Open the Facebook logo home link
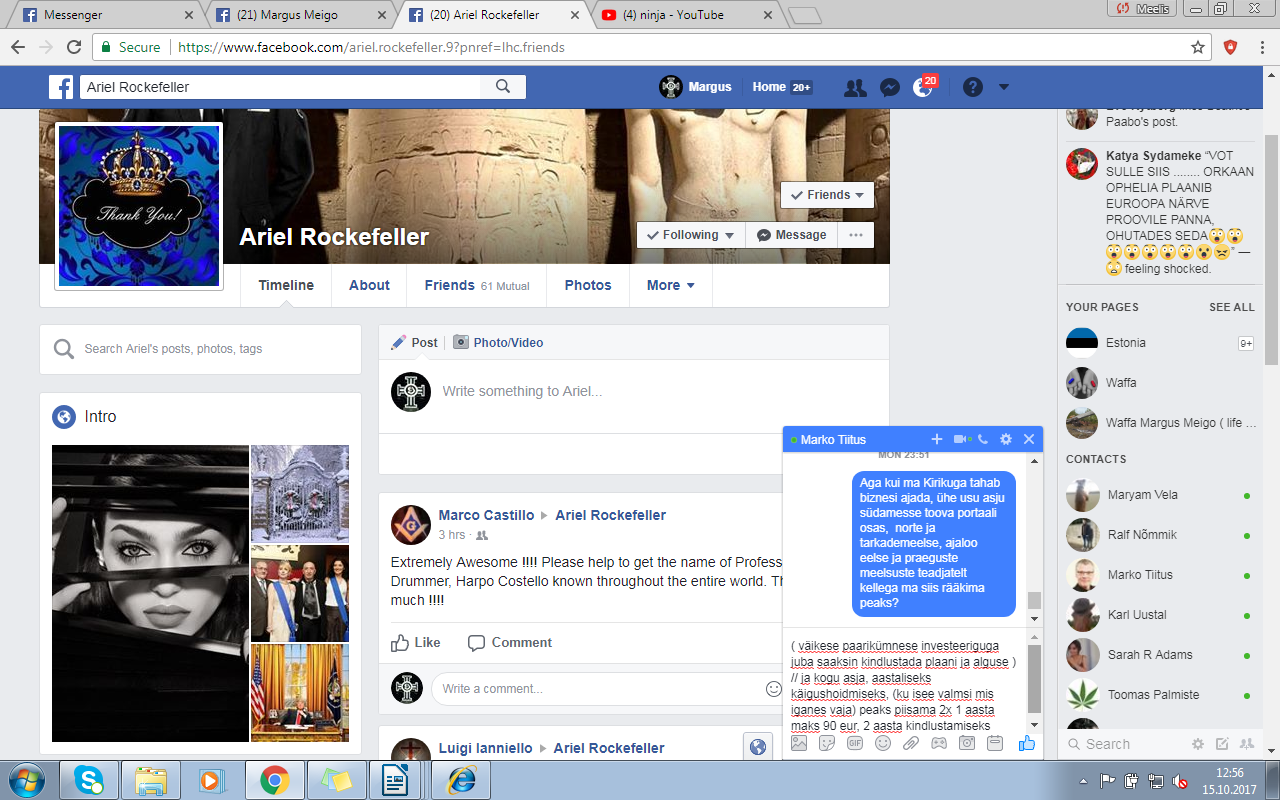Image resolution: width=1280 pixels, height=800 pixels. click(62, 87)
